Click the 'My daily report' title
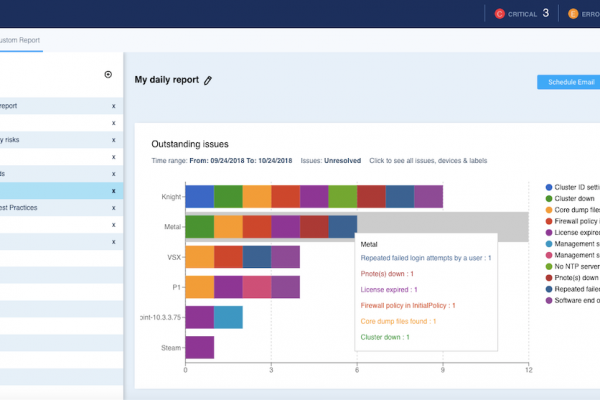Image resolution: width=600 pixels, height=400 pixels. pyautogui.click(x=166, y=80)
